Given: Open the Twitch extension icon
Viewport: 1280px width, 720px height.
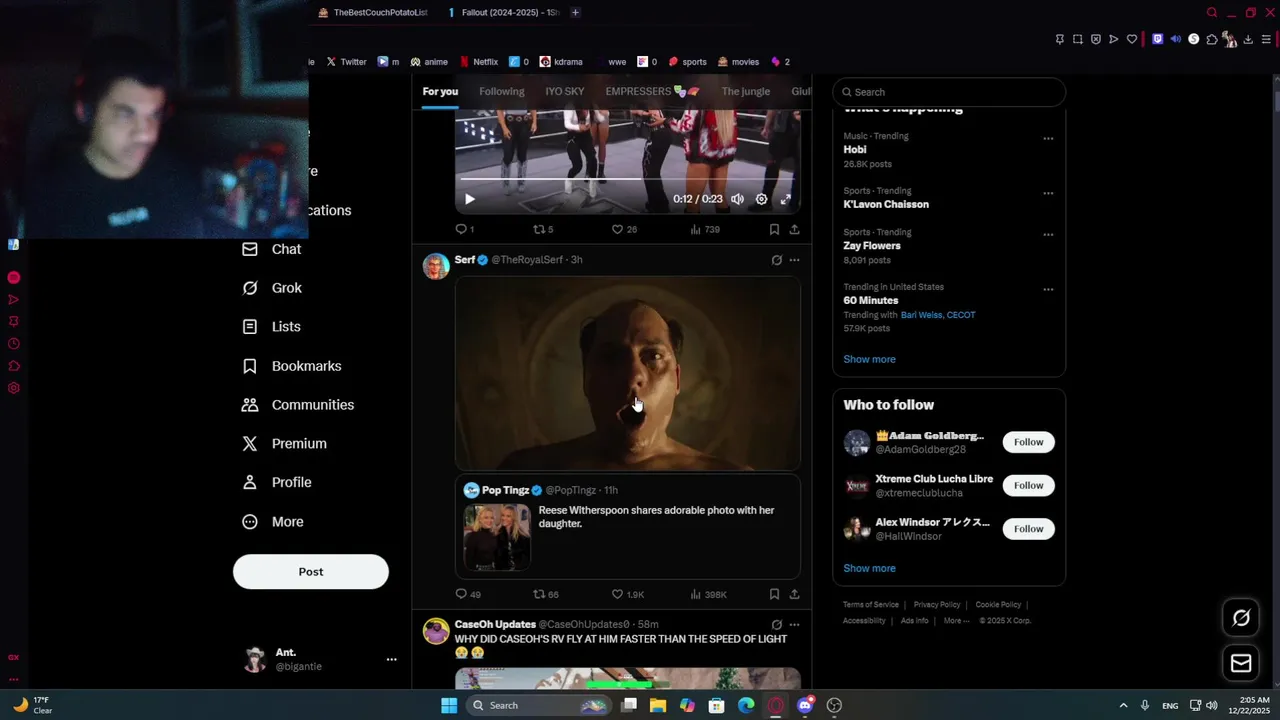Looking at the screenshot, I should pos(1158,39).
